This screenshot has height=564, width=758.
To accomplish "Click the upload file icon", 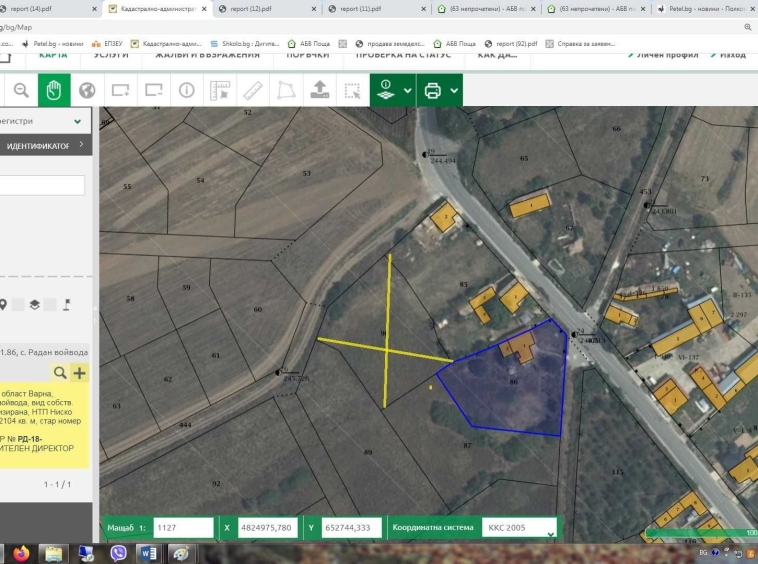I will 319,90.
